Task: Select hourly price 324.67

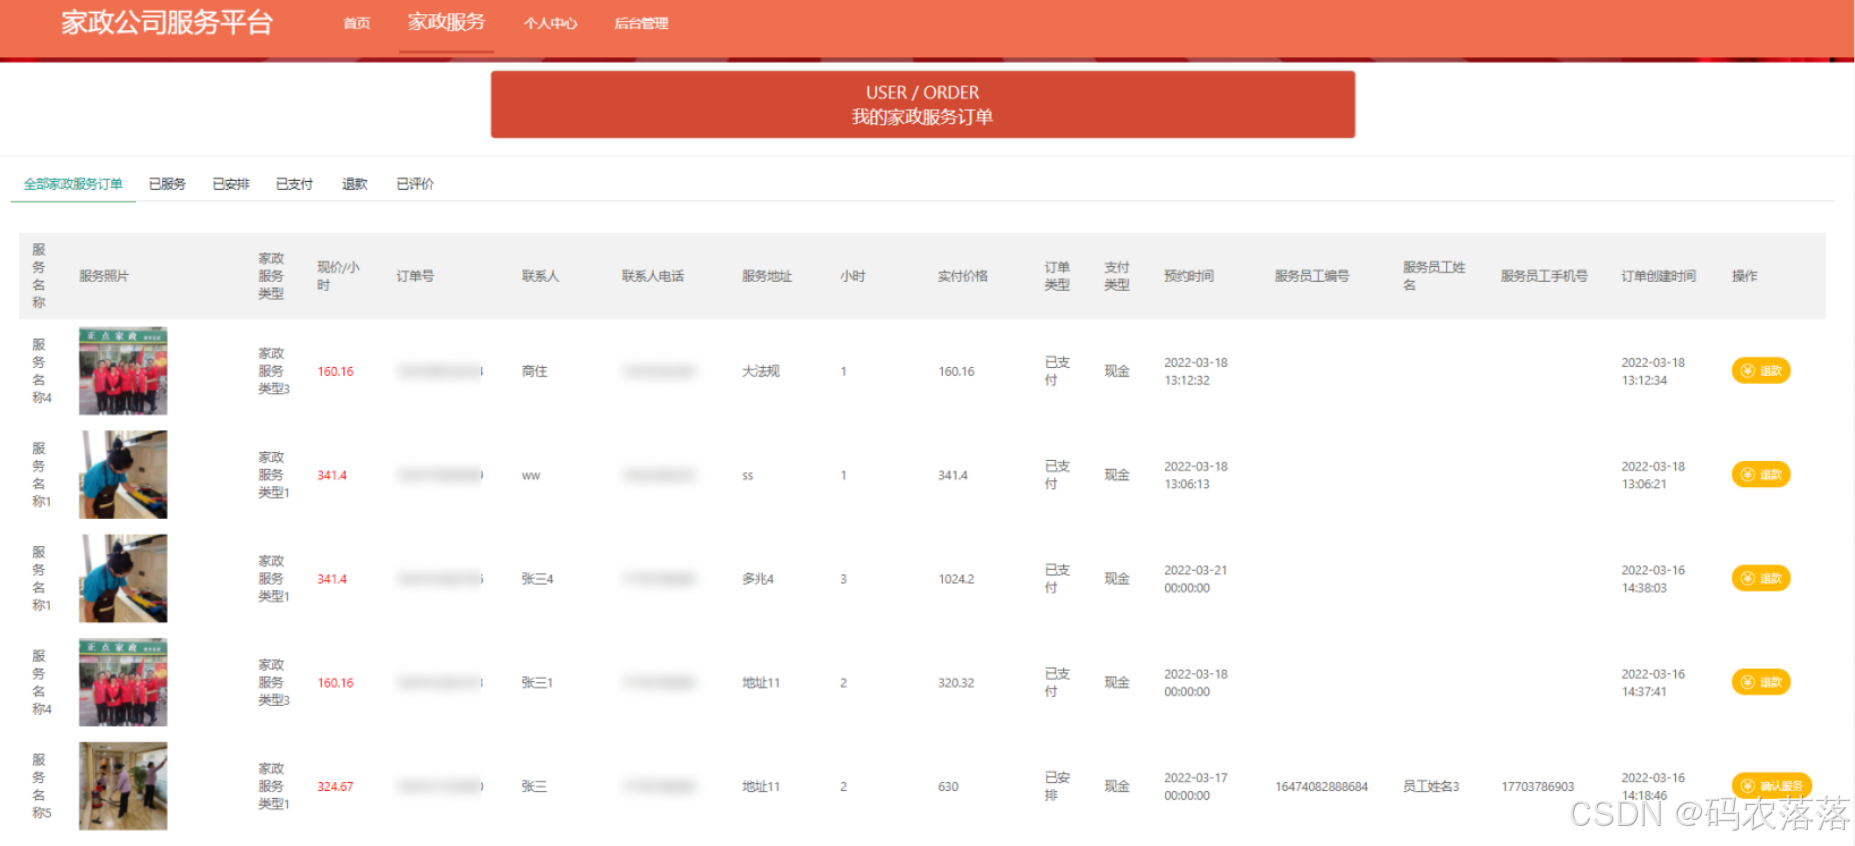Action: (x=335, y=787)
